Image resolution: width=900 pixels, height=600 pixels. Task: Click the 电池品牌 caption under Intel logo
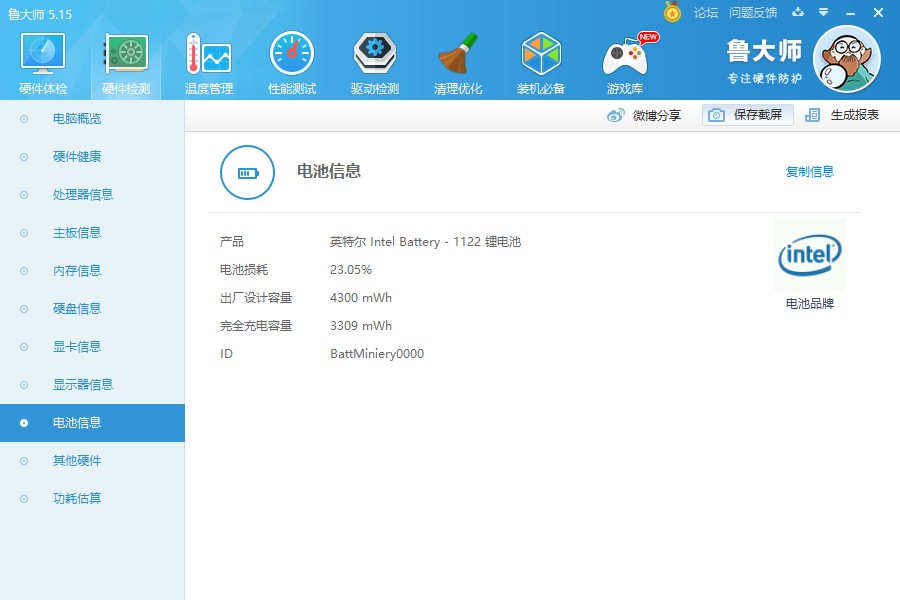point(810,303)
